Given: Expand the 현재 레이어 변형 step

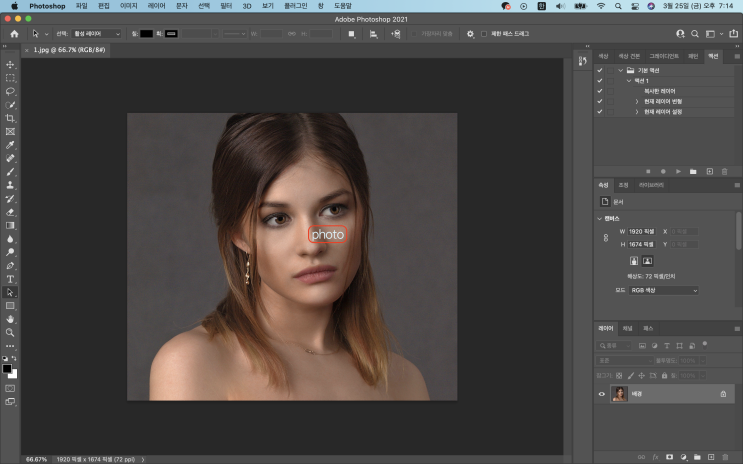Looking at the screenshot, I should tap(637, 101).
